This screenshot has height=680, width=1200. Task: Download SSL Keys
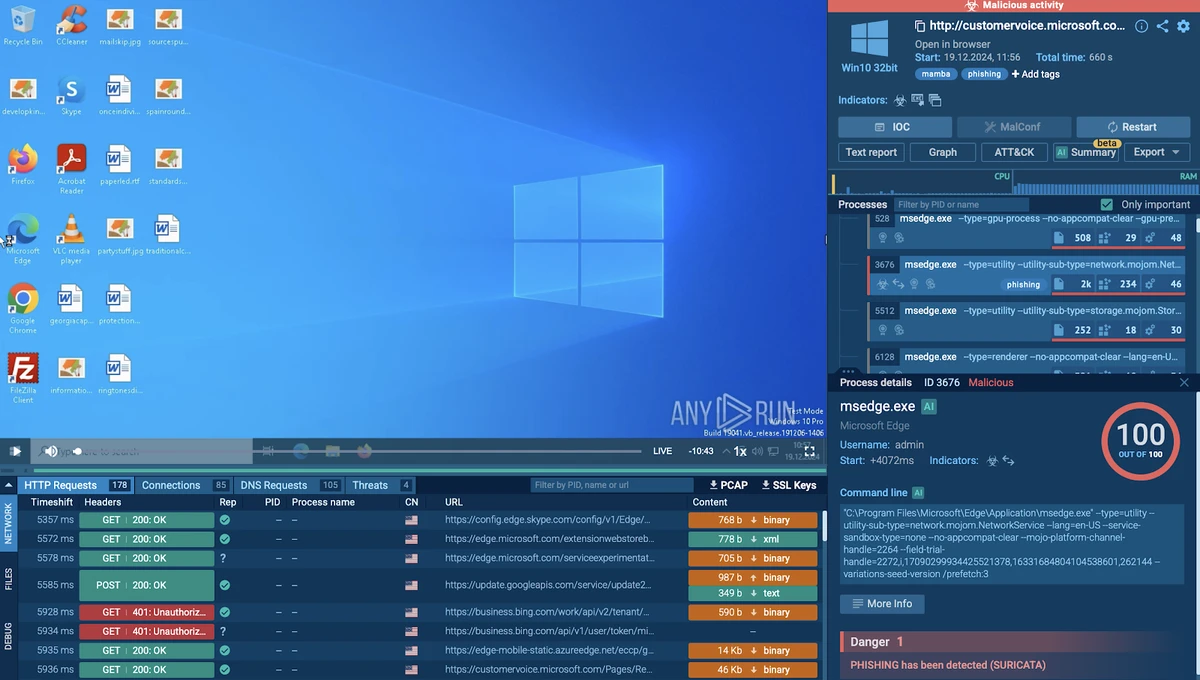coord(788,485)
